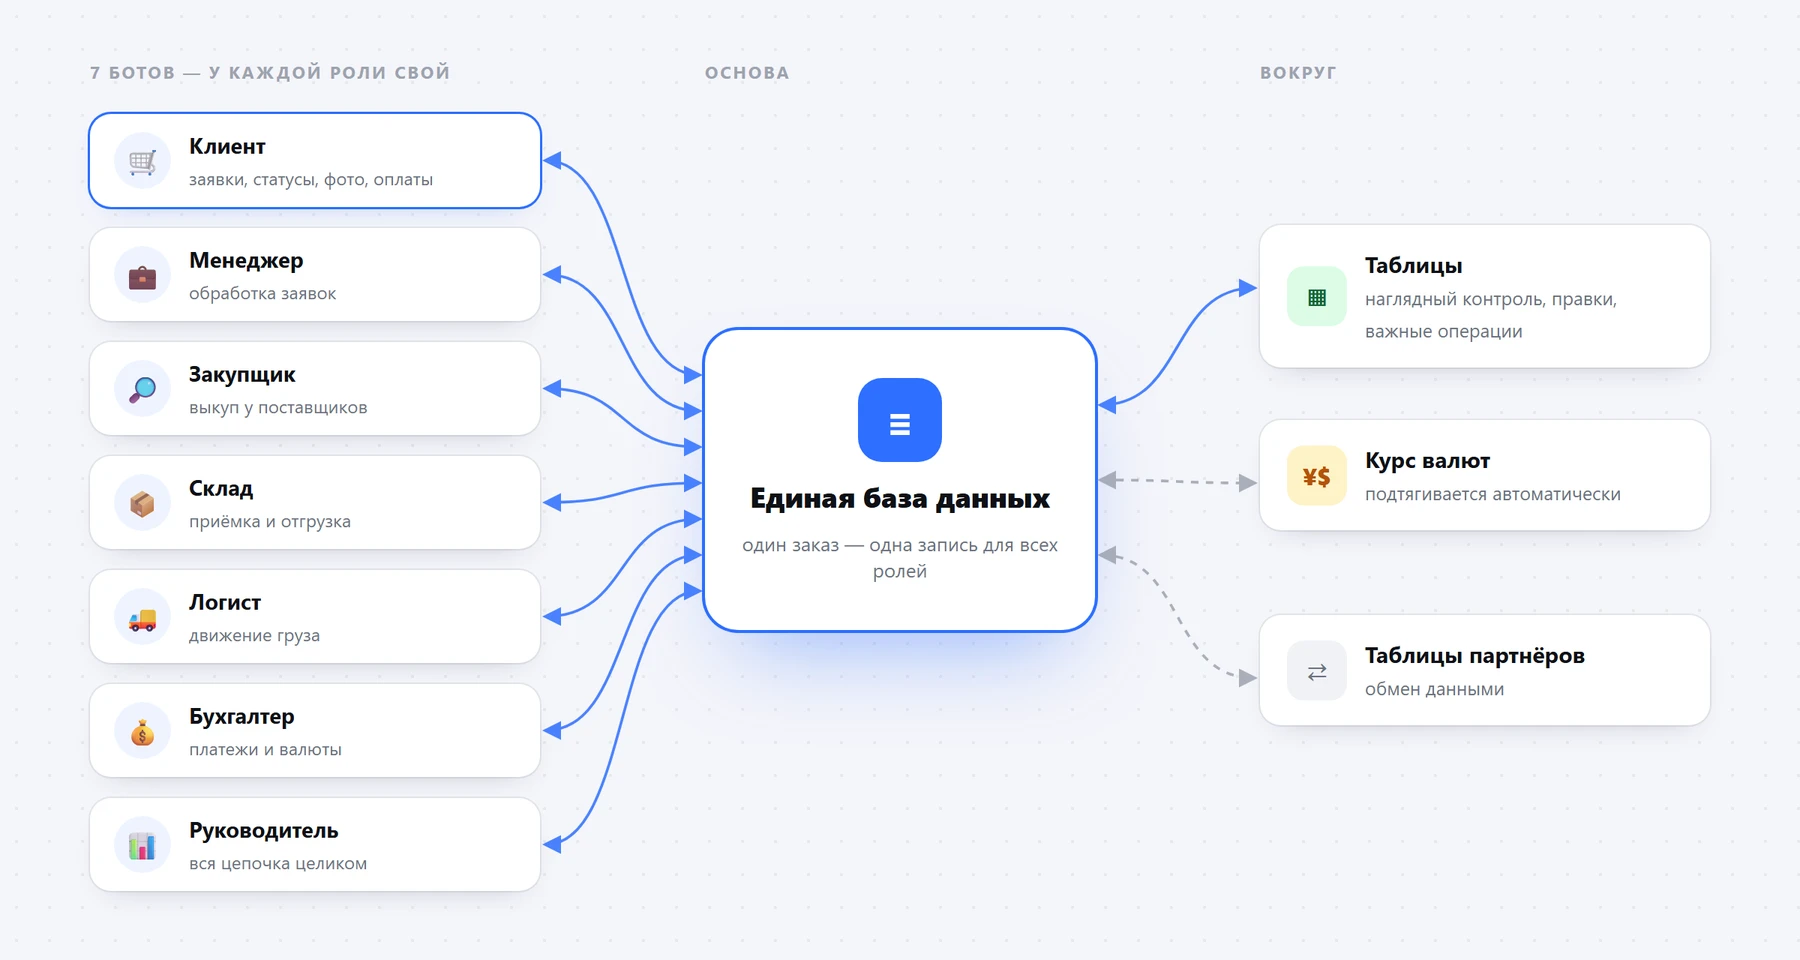This screenshot has width=1800, height=960.
Task: Click the truck icon for Логист
Action: pos(143,617)
